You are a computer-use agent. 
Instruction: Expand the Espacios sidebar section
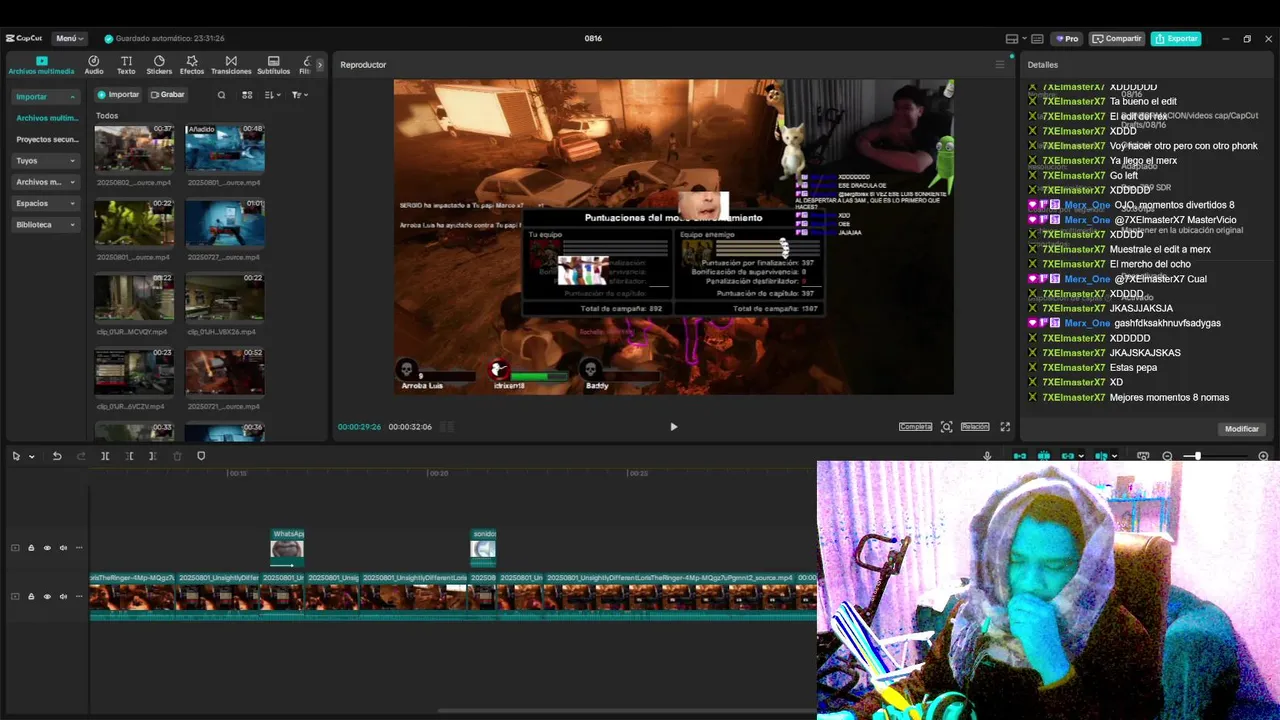coord(46,204)
